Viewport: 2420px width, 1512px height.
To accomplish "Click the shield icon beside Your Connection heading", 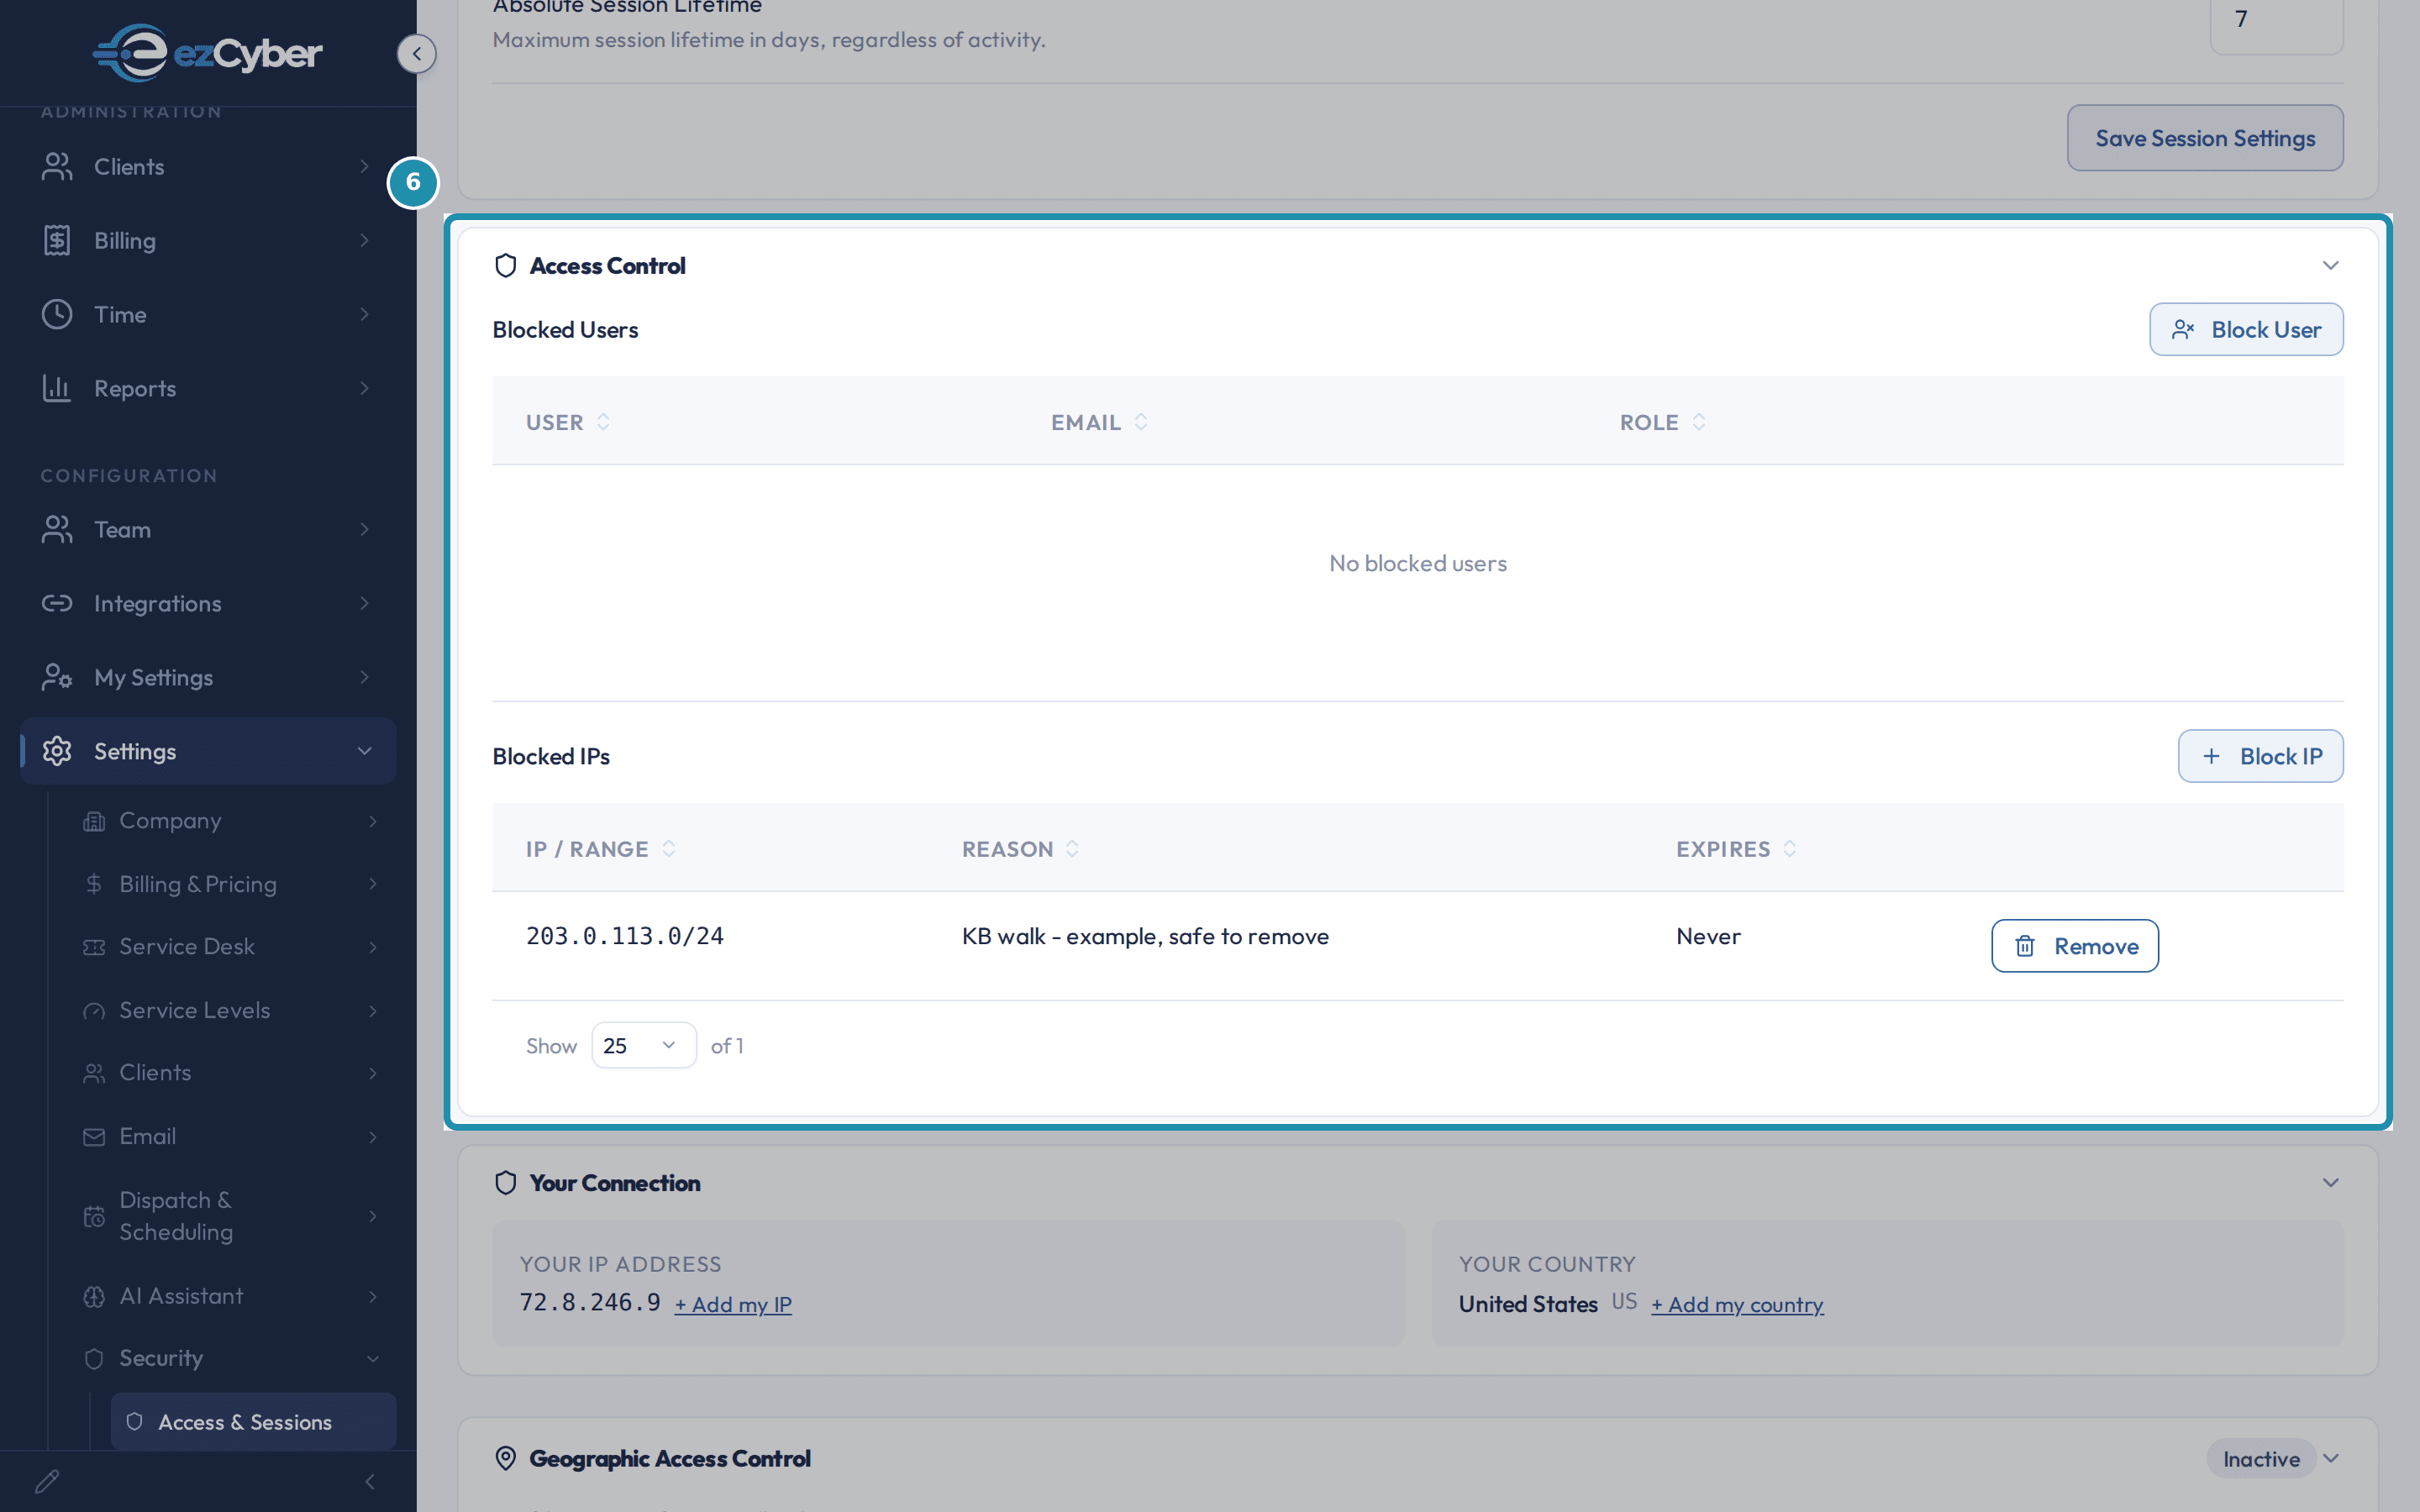I will click(506, 1182).
